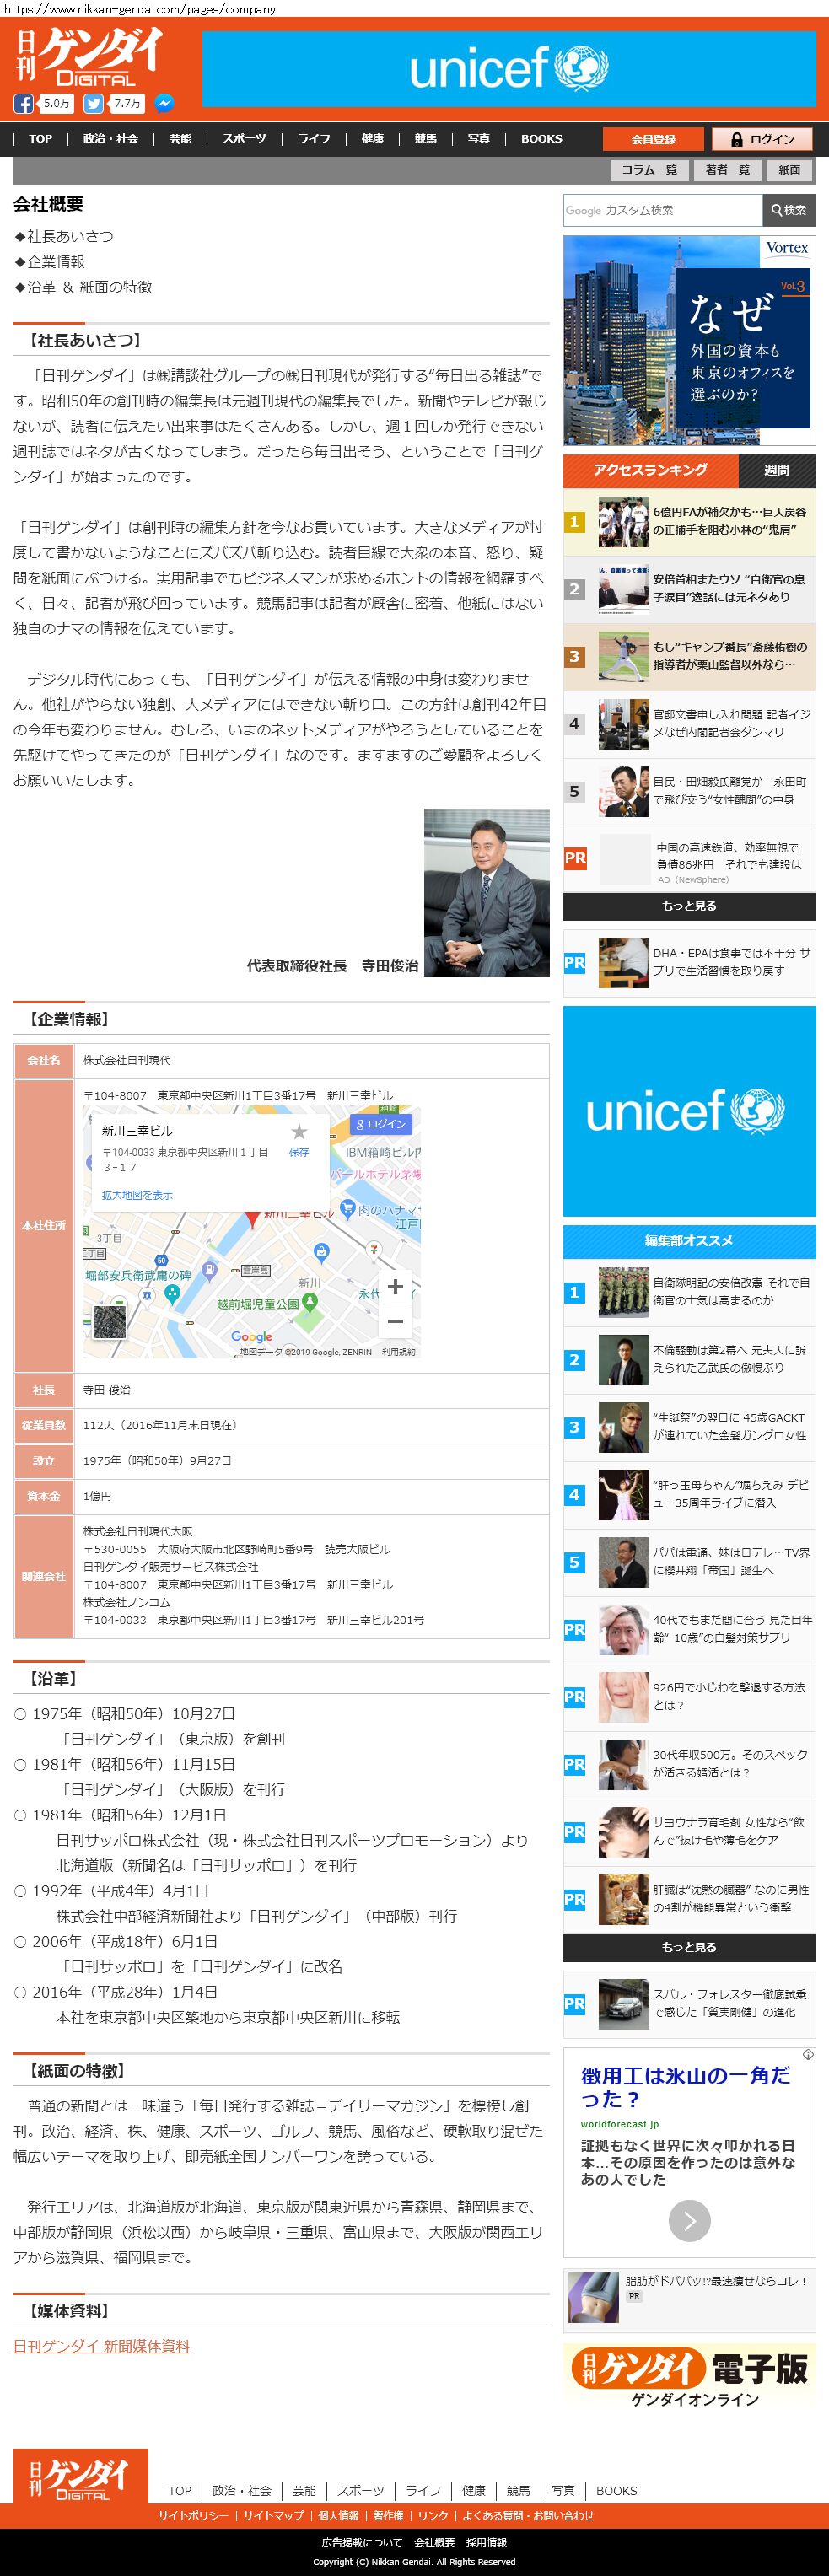Click the padlock ログイン button
The width and height of the screenshot is (829, 2576).
(761, 139)
